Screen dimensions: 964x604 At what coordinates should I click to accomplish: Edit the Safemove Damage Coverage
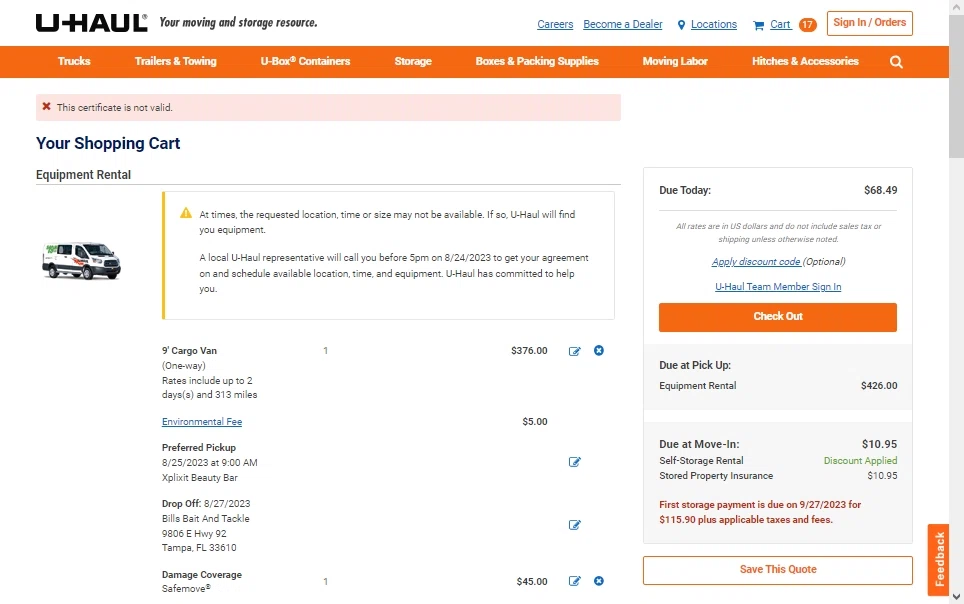point(575,581)
